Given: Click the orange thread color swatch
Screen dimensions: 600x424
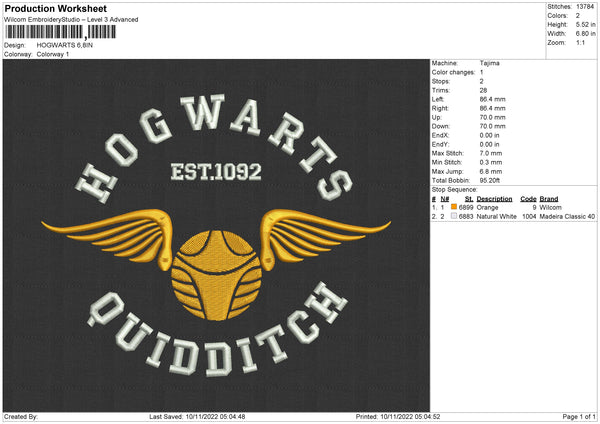Looking at the screenshot, I should pos(454,207).
